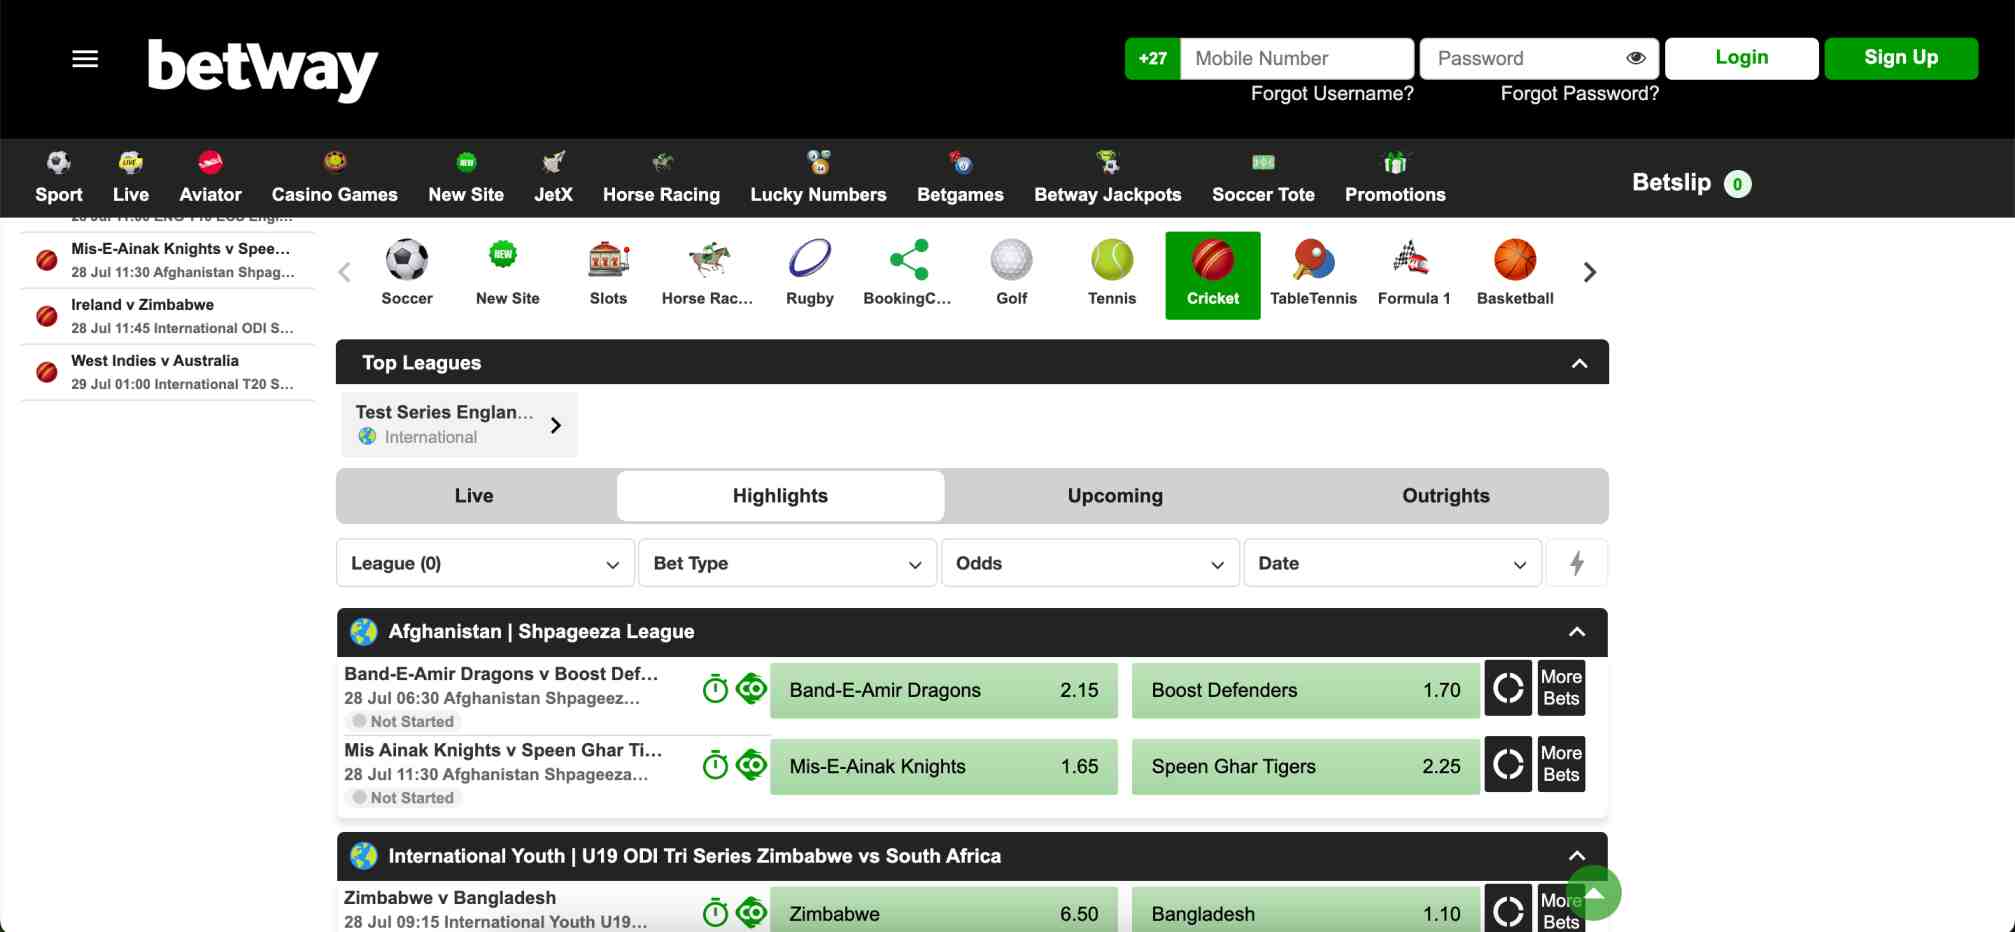Viewport: 2015px width, 932px height.
Task: Bet on Speen Ghar Tigers at 2.25
Action: tap(1305, 766)
